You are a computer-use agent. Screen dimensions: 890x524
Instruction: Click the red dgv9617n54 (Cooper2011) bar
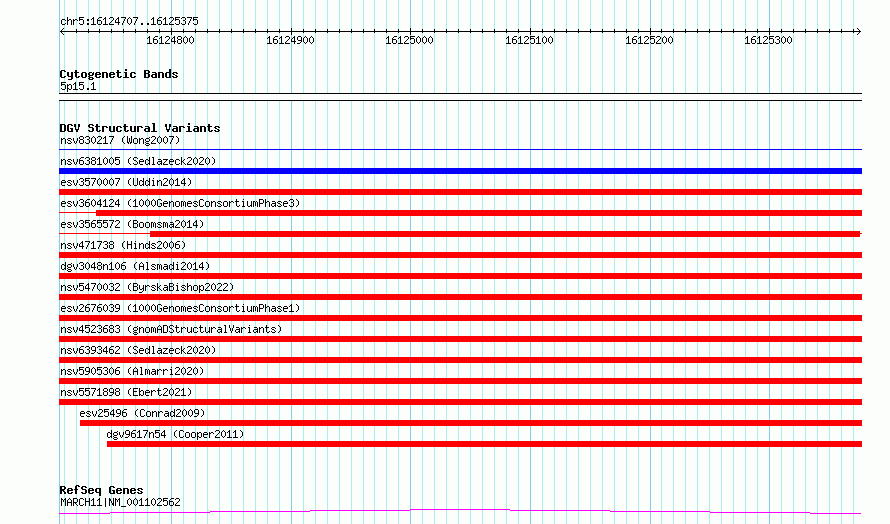[484, 444]
